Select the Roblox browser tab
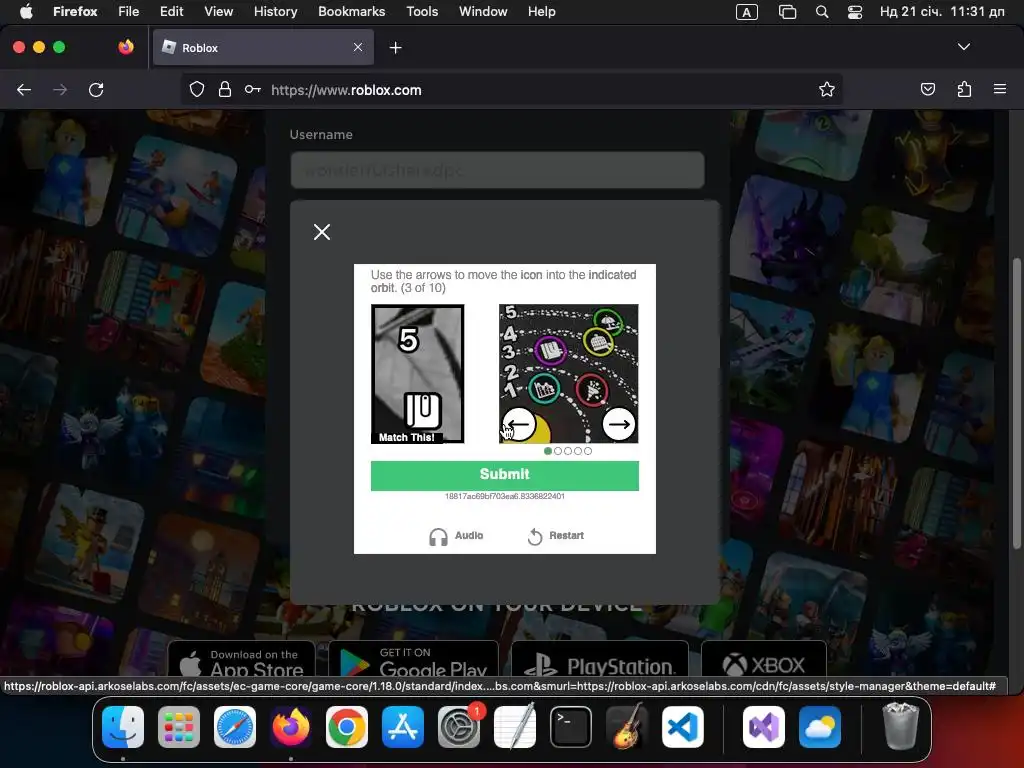Image resolution: width=1024 pixels, height=768 pixels. tap(263, 47)
